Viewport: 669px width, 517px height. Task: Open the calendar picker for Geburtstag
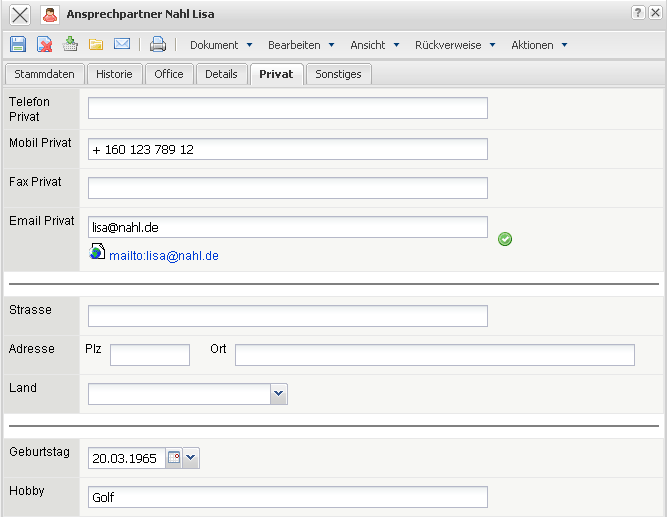[174, 458]
